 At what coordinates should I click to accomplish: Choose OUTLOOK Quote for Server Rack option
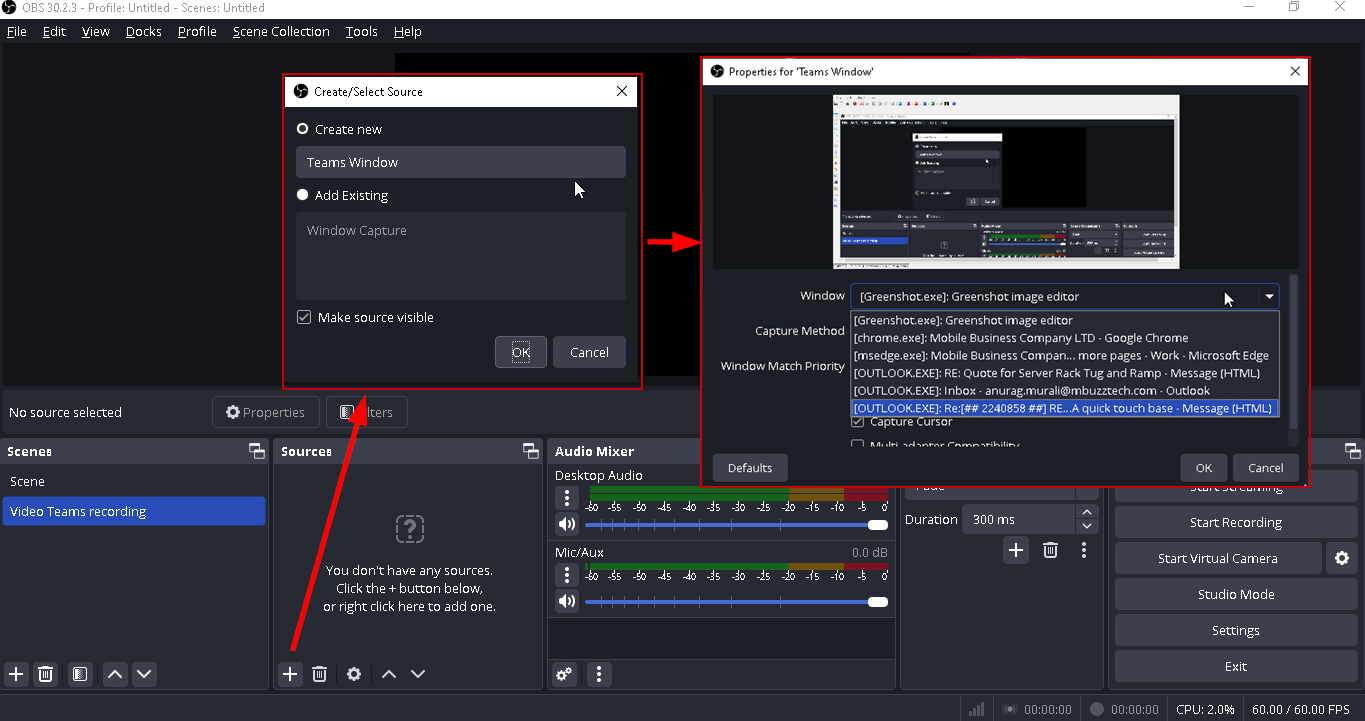coord(1065,373)
